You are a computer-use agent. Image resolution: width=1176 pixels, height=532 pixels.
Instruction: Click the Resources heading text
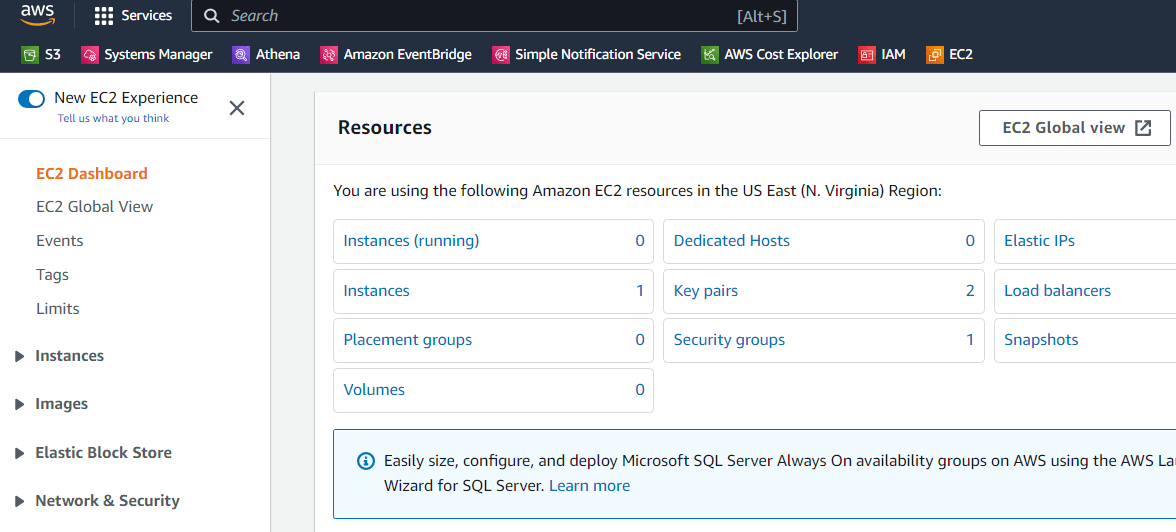pyautogui.click(x=385, y=128)
